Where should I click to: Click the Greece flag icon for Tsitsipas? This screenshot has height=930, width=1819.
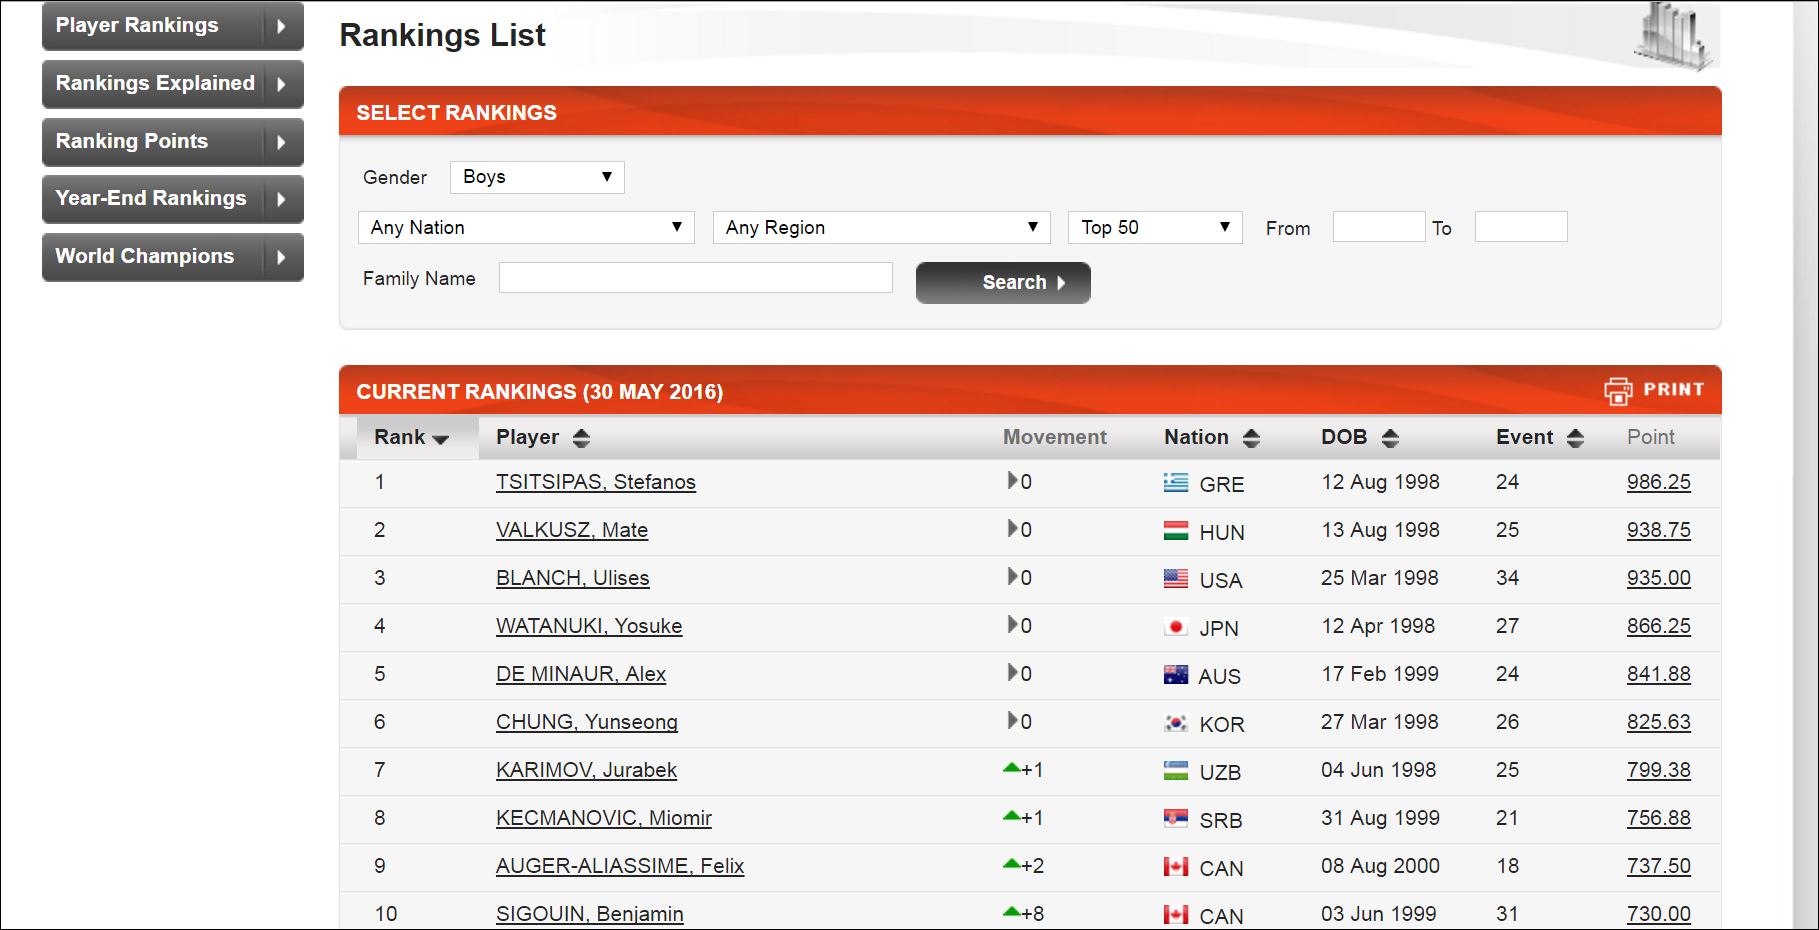point(1176,483)
